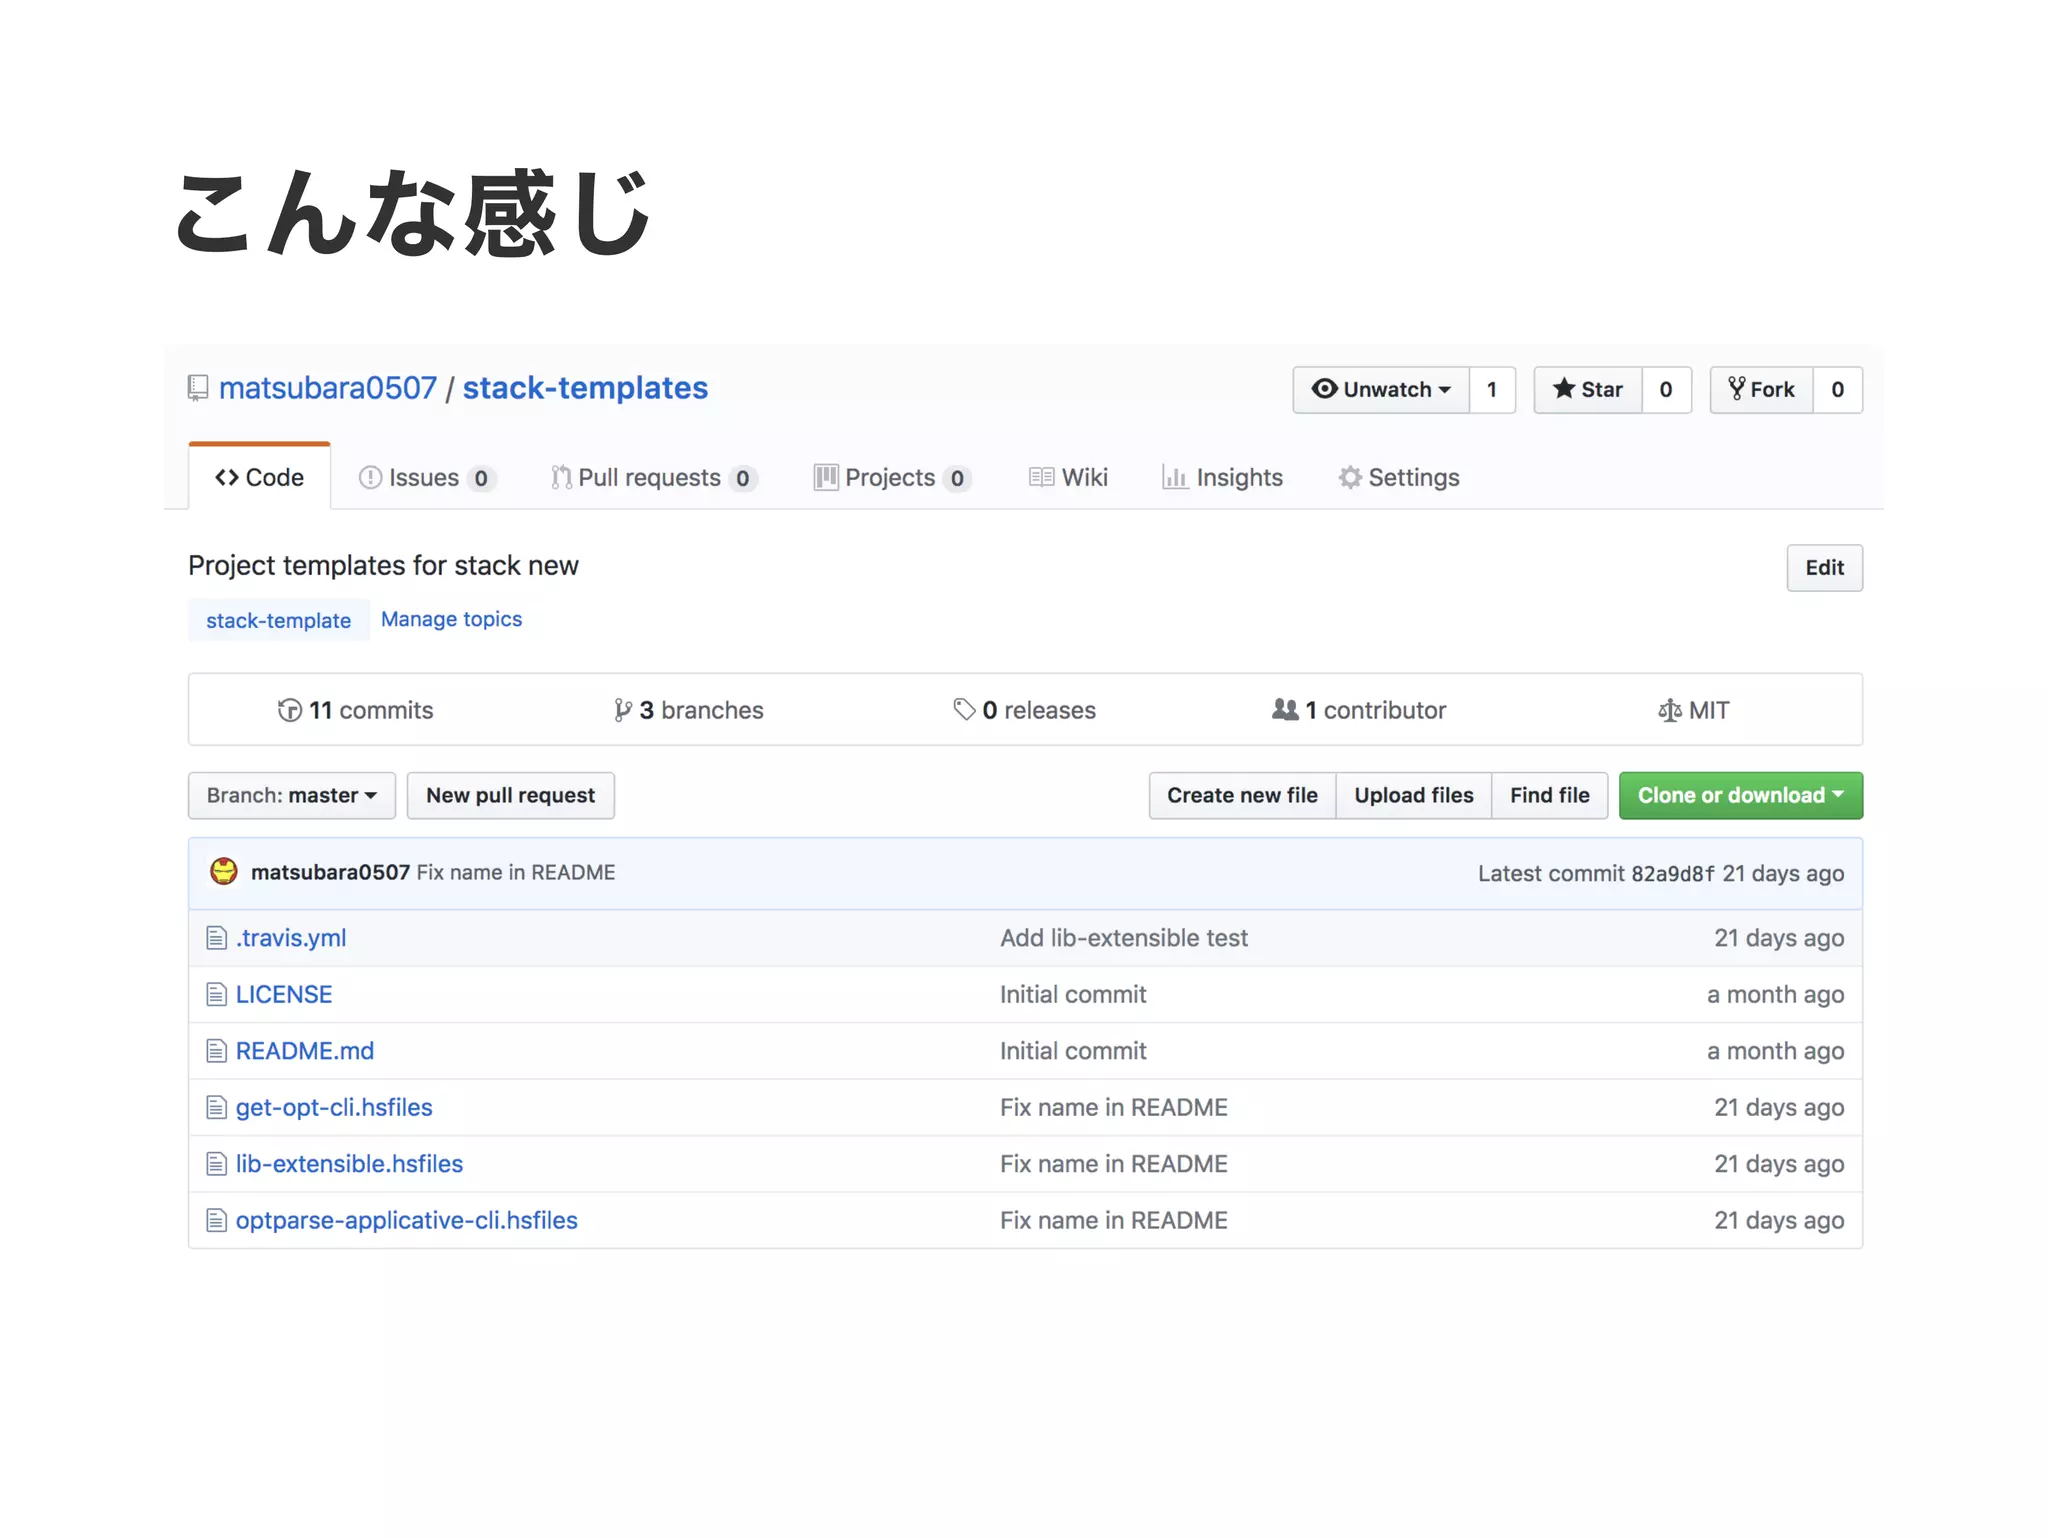Click the contributor people icon

1285,710
